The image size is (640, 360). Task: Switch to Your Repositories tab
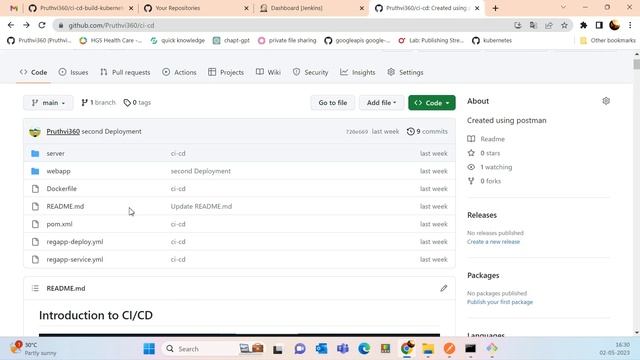[x=196, y=8]
